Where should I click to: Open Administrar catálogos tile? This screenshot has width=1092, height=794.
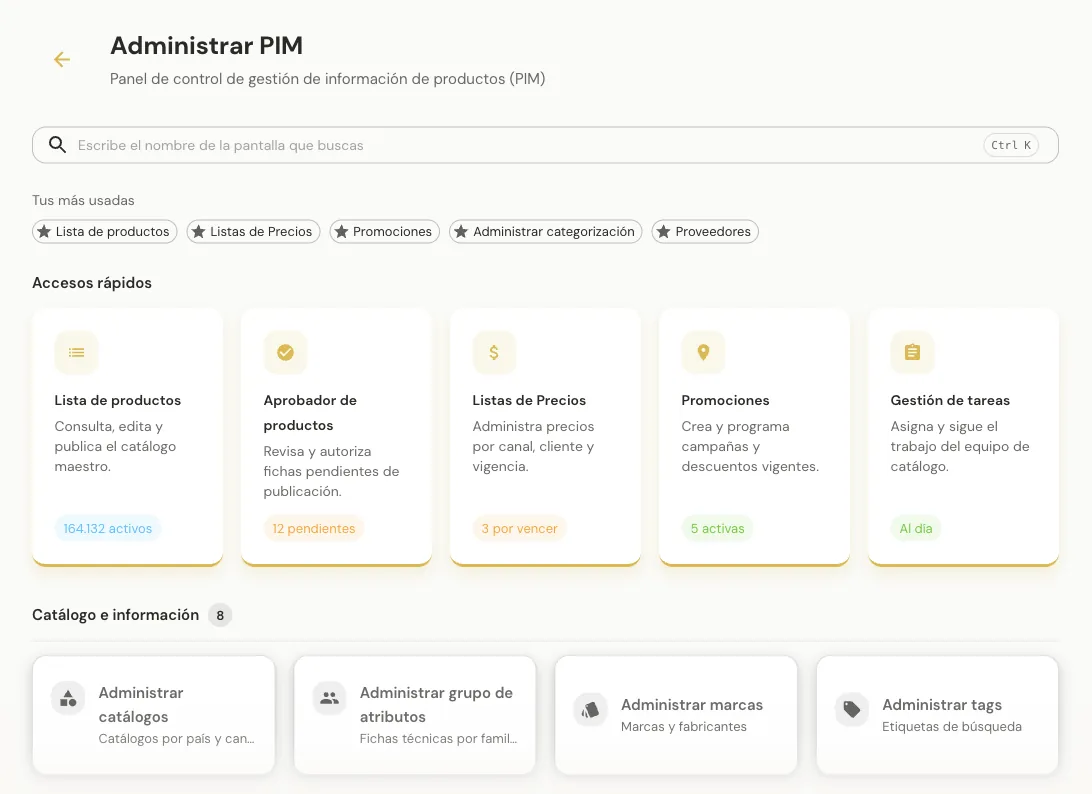click(154, 715)
